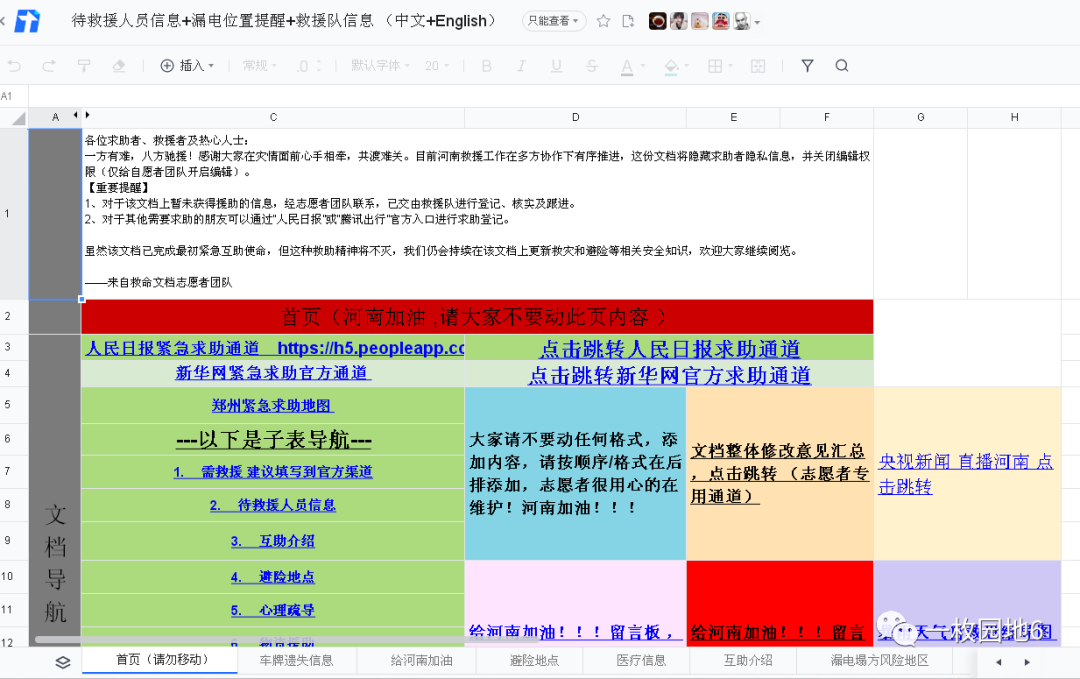Screen dimensions: 1080x679
Task: Open the 常规 number format dropdown
Action: tap(260, 65)
